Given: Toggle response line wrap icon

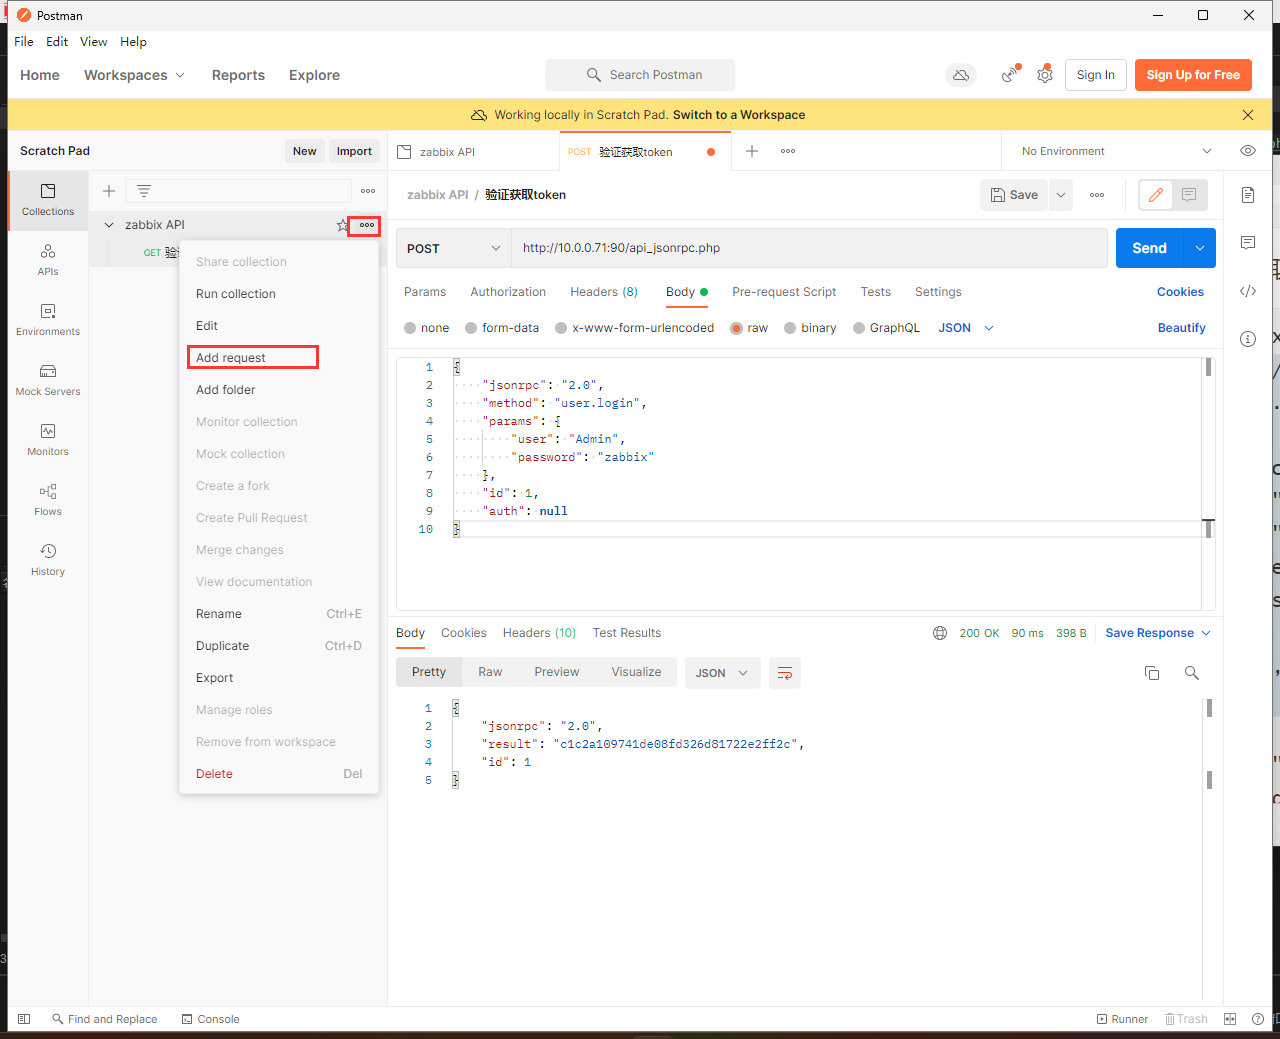Looking at the screenshot, I should pos(785,673).
